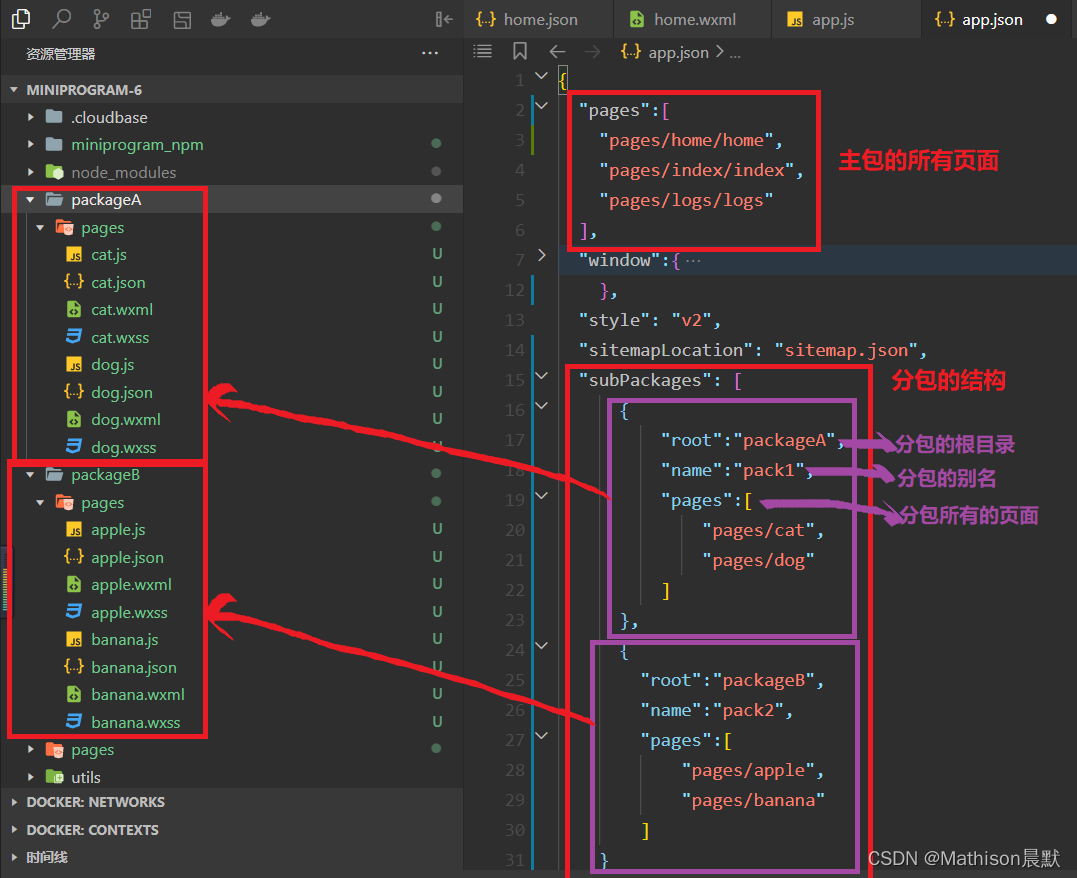Fold the subPackages array at line 15

point(541,376)
